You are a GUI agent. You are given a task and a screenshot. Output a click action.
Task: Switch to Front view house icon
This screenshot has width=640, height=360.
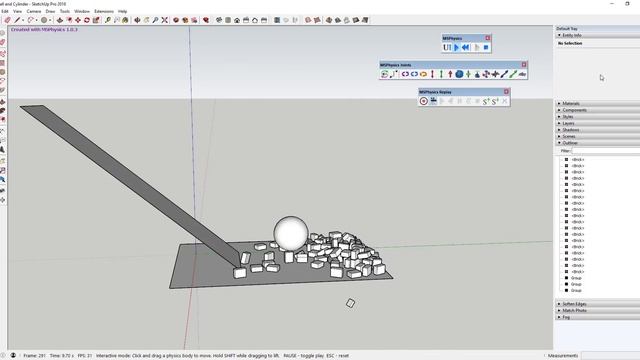point(237,20)
